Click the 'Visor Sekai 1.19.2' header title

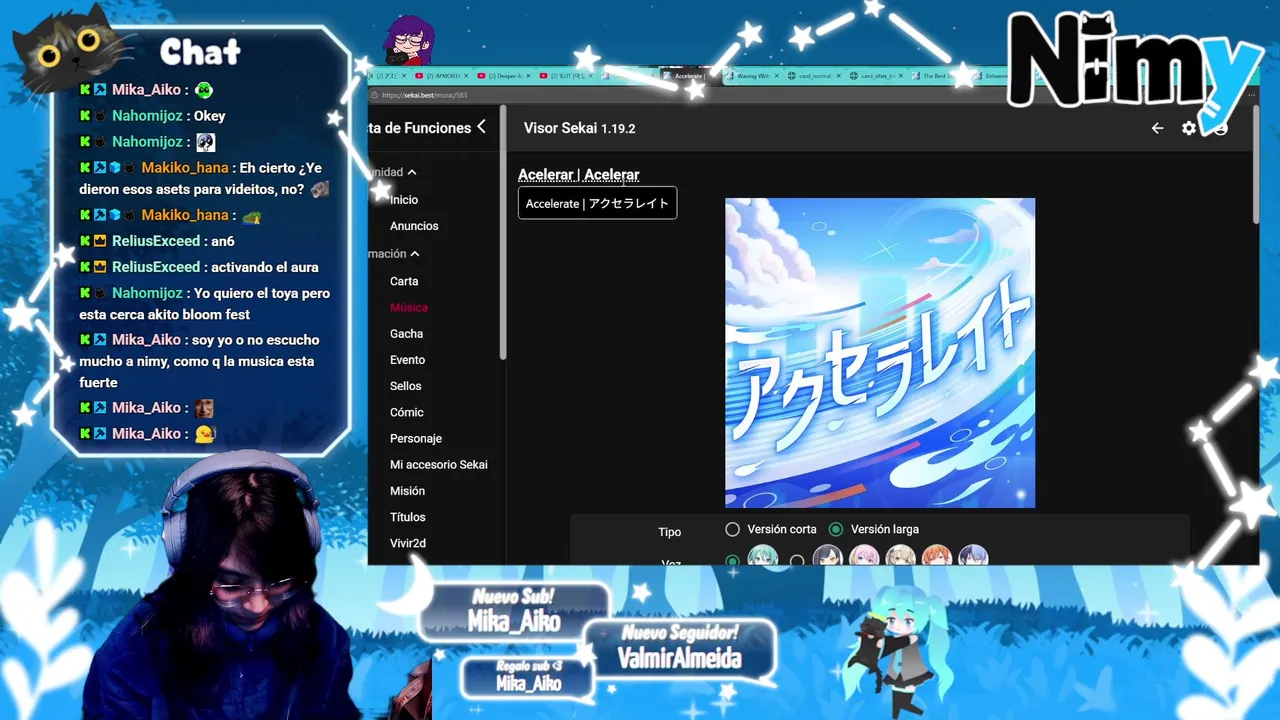tap(579, 128)
